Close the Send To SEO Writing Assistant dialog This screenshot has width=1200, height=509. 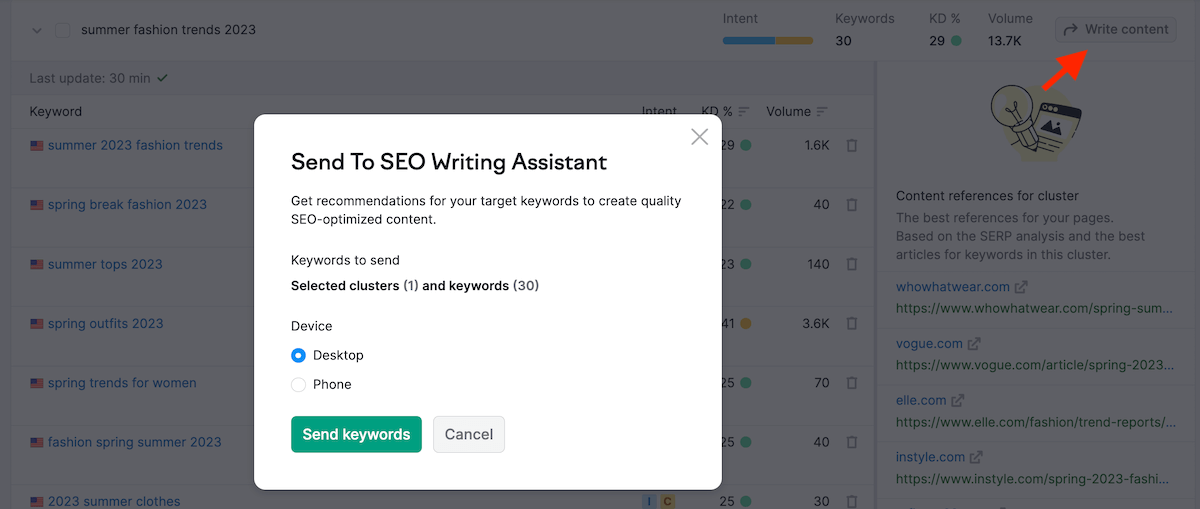[699, 137]
